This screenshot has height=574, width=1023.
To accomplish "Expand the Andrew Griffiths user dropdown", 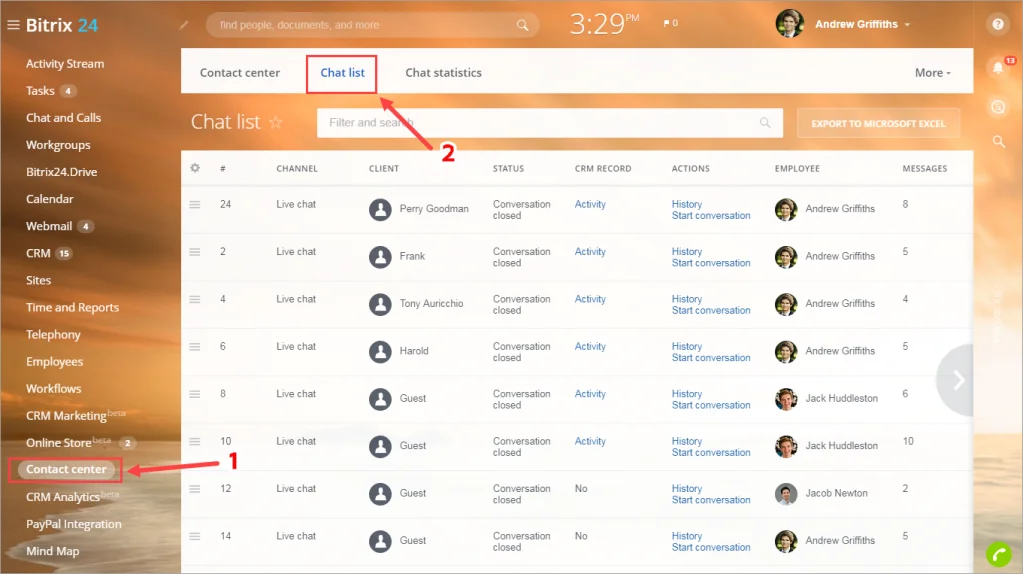I will tap(907, 24).
